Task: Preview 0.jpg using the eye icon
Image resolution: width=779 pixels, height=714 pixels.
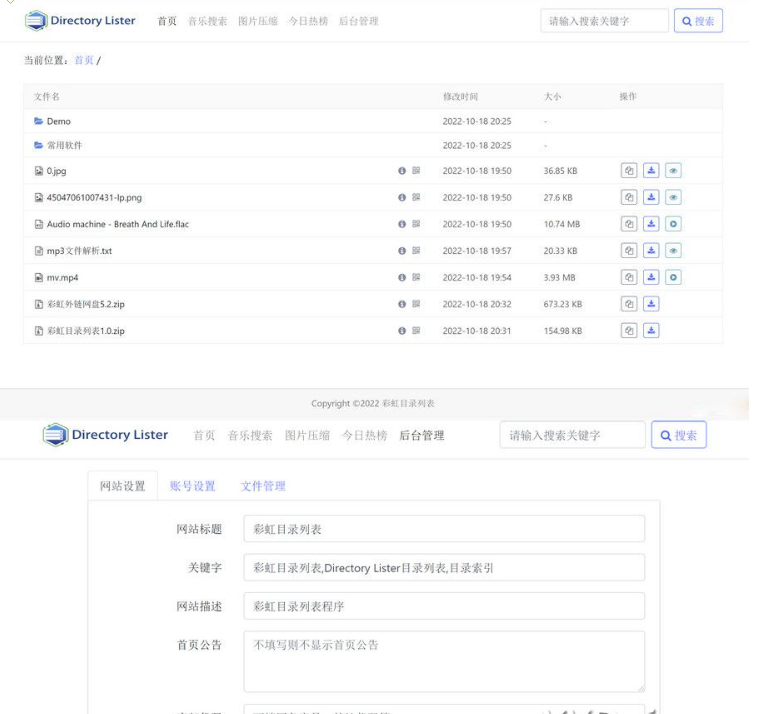Action: click(x=673, y=171)
